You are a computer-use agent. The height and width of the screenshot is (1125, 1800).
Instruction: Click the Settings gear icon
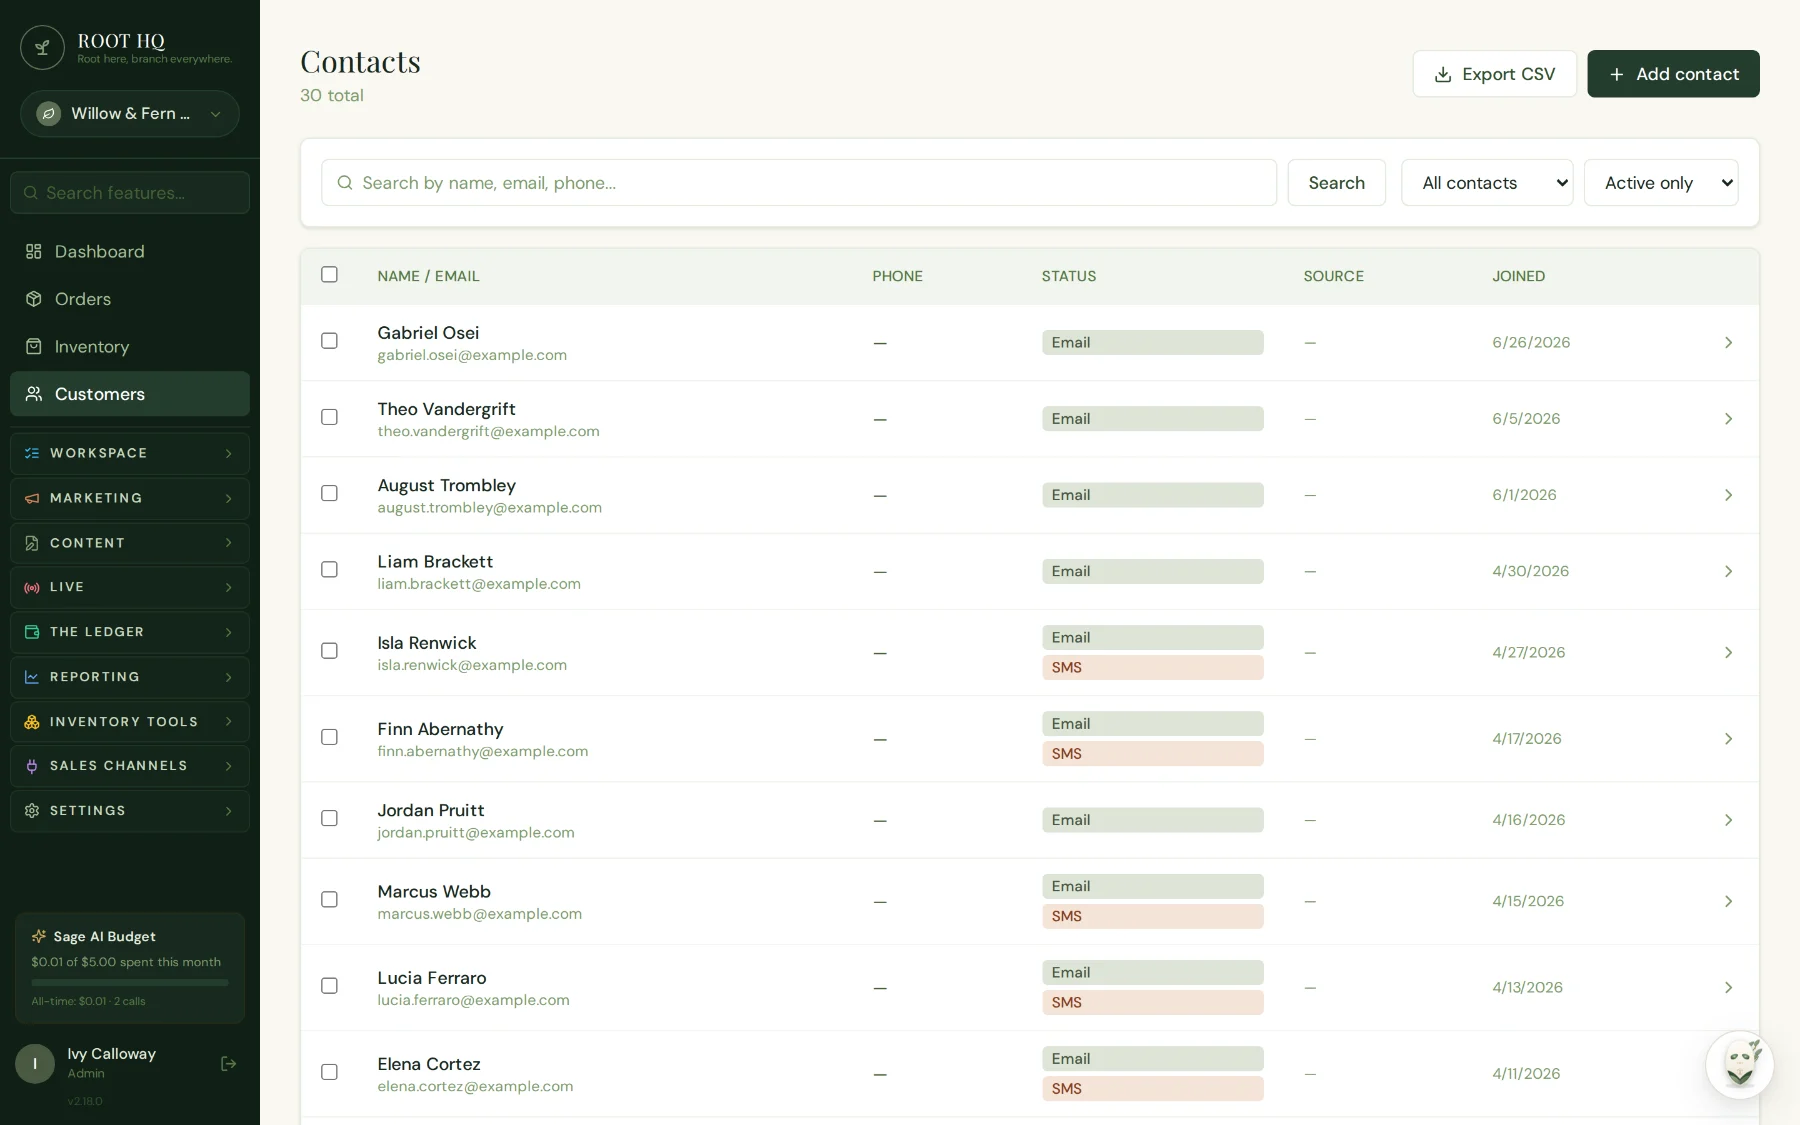click(32, 811)
